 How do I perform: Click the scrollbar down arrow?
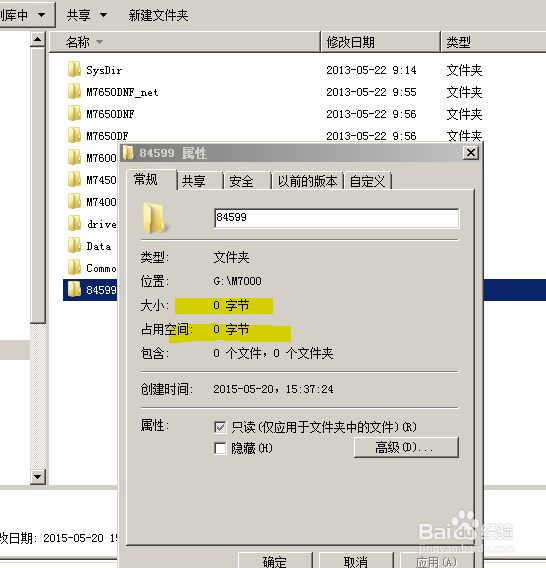coord(38,477)
